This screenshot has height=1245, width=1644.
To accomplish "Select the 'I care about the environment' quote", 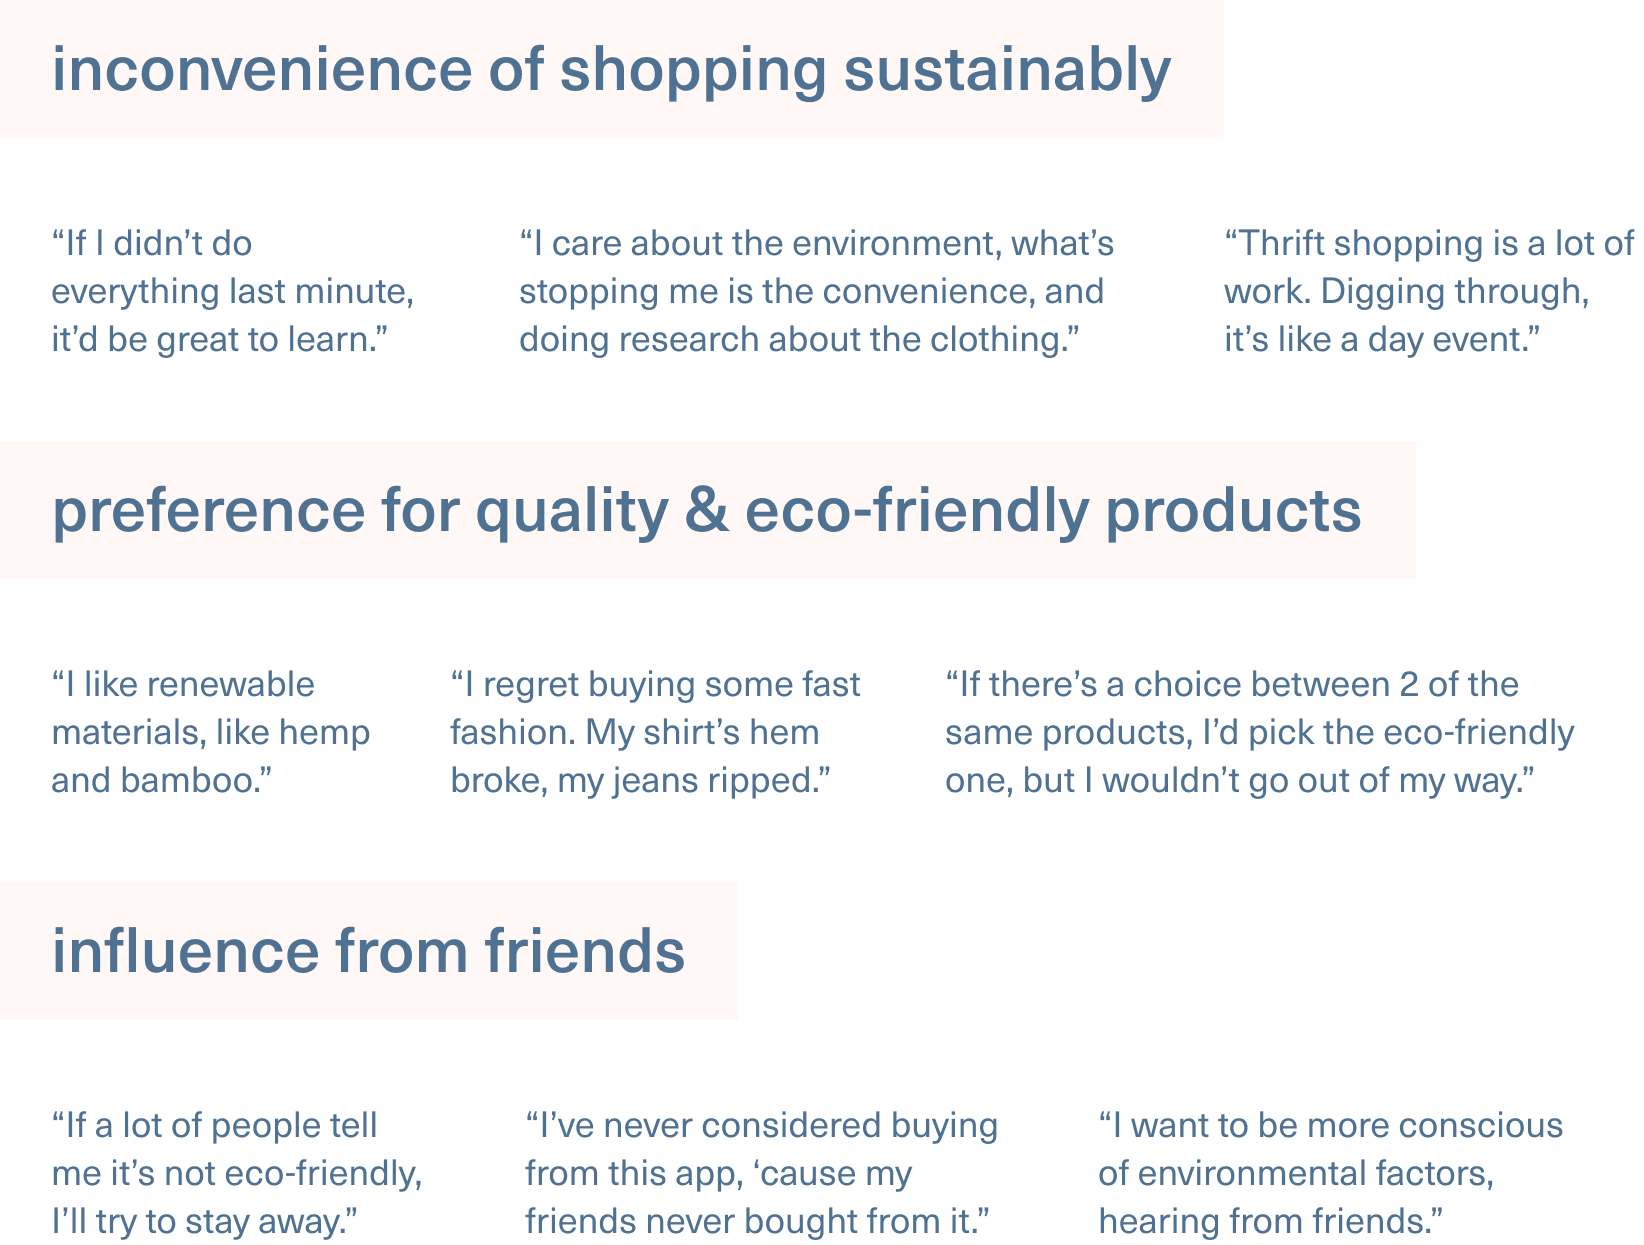I will [816, 291].
